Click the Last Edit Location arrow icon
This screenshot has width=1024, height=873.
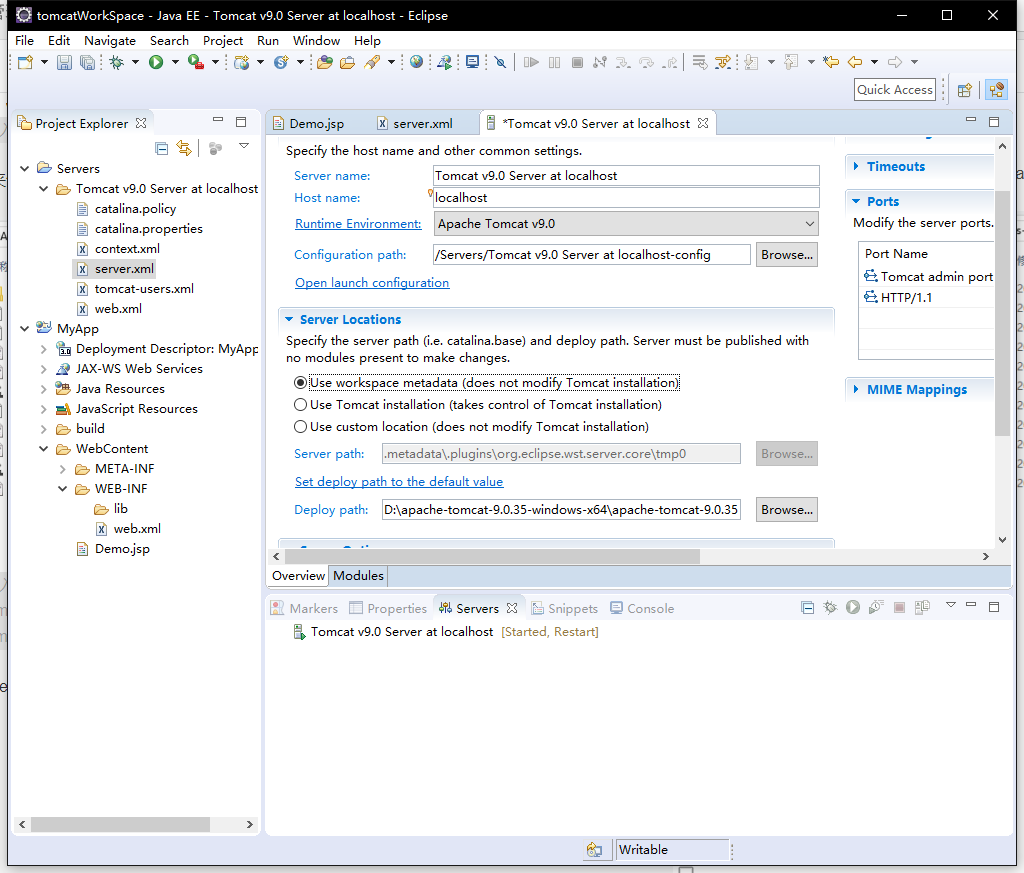[831, 62]
